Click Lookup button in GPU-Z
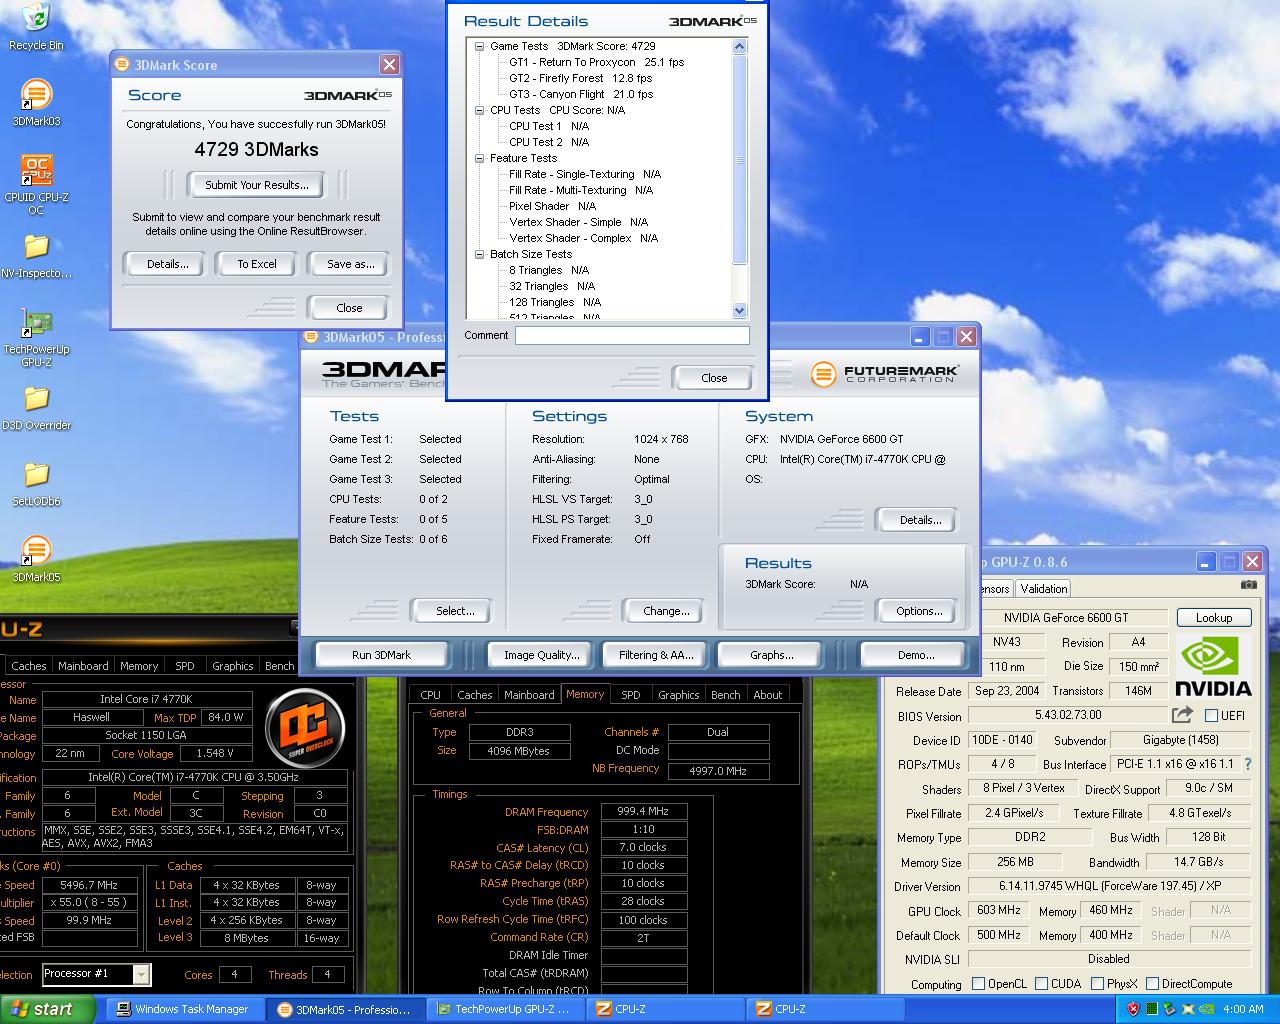This screenshot has height=1024, width=1280. pos(1214,618)
